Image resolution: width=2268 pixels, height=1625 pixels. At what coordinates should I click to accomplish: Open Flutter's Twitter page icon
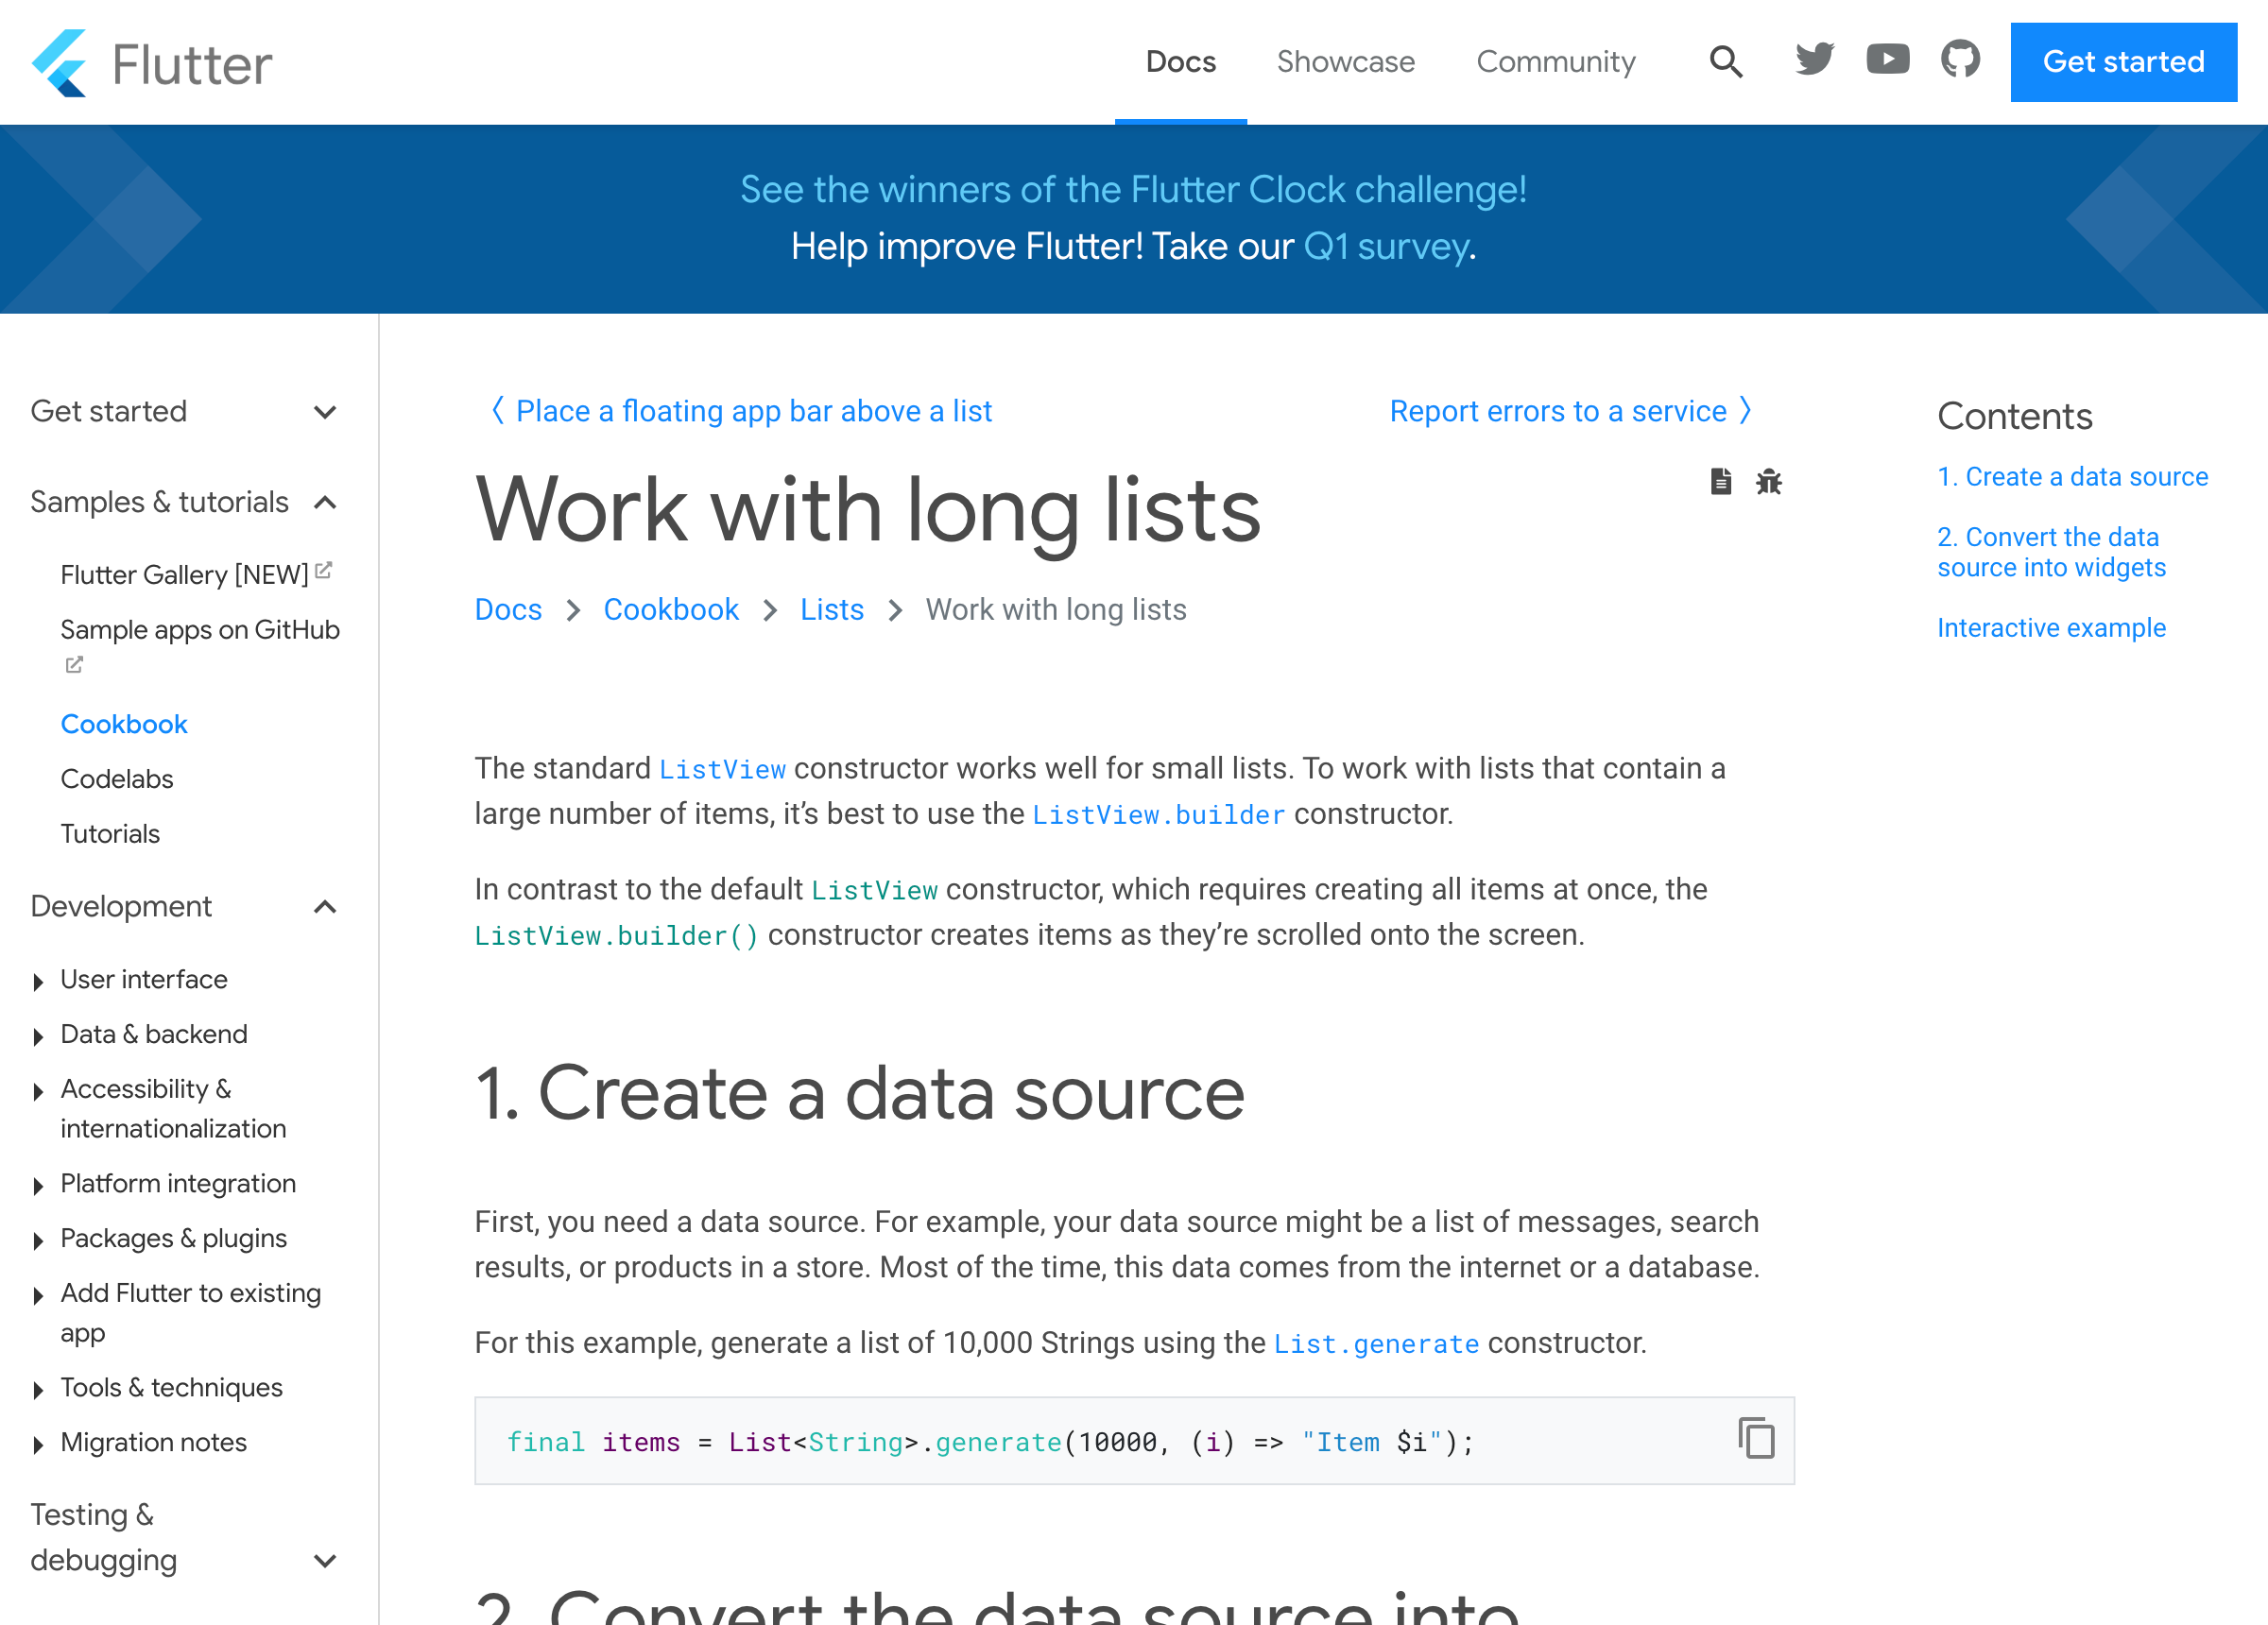[1814, 60]
